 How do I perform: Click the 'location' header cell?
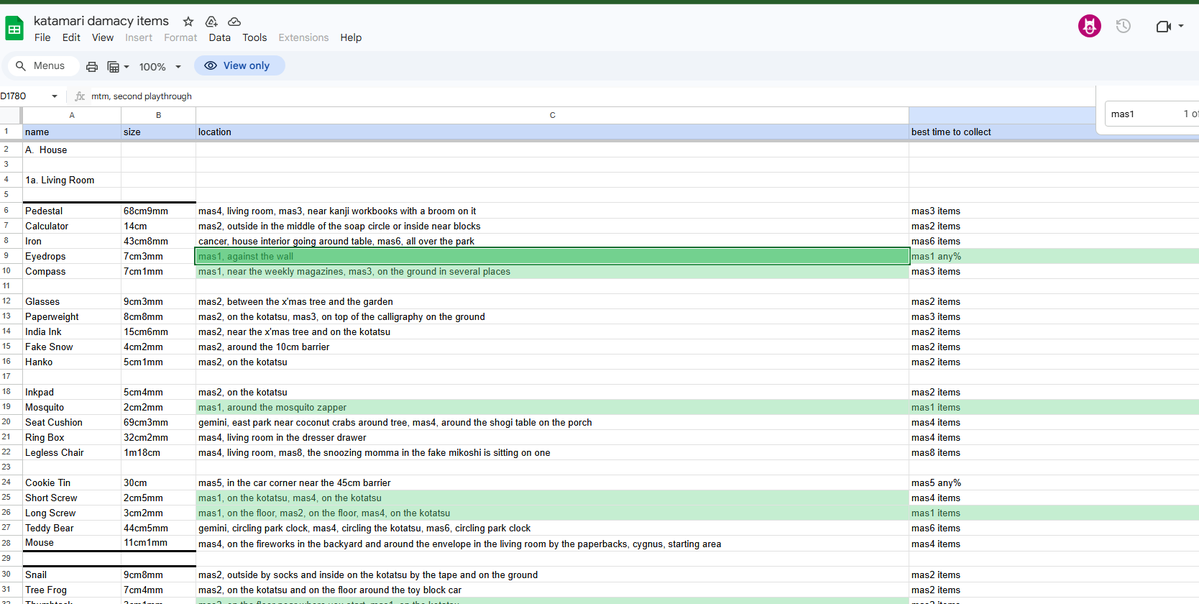(x=552, y=132)
